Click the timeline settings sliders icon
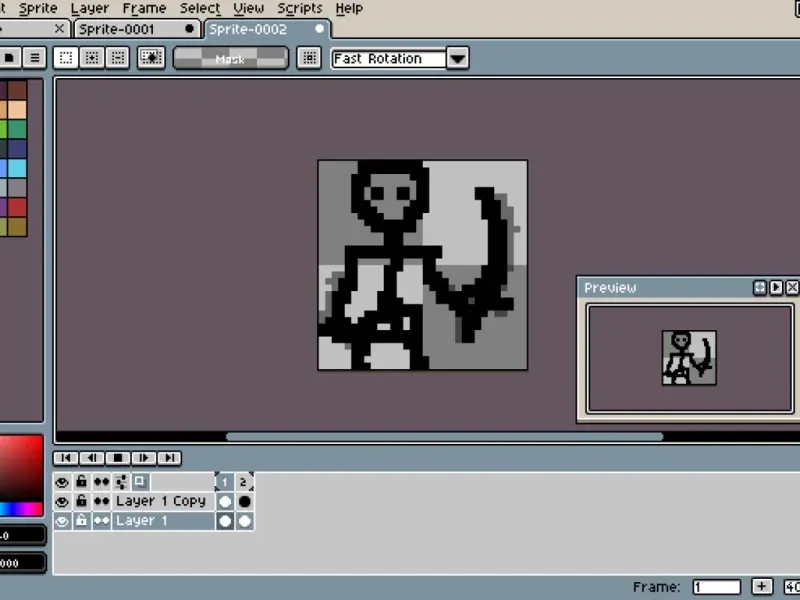Image resolution: width=800 pixels, height=600 pixels. [x=121, y=482]
